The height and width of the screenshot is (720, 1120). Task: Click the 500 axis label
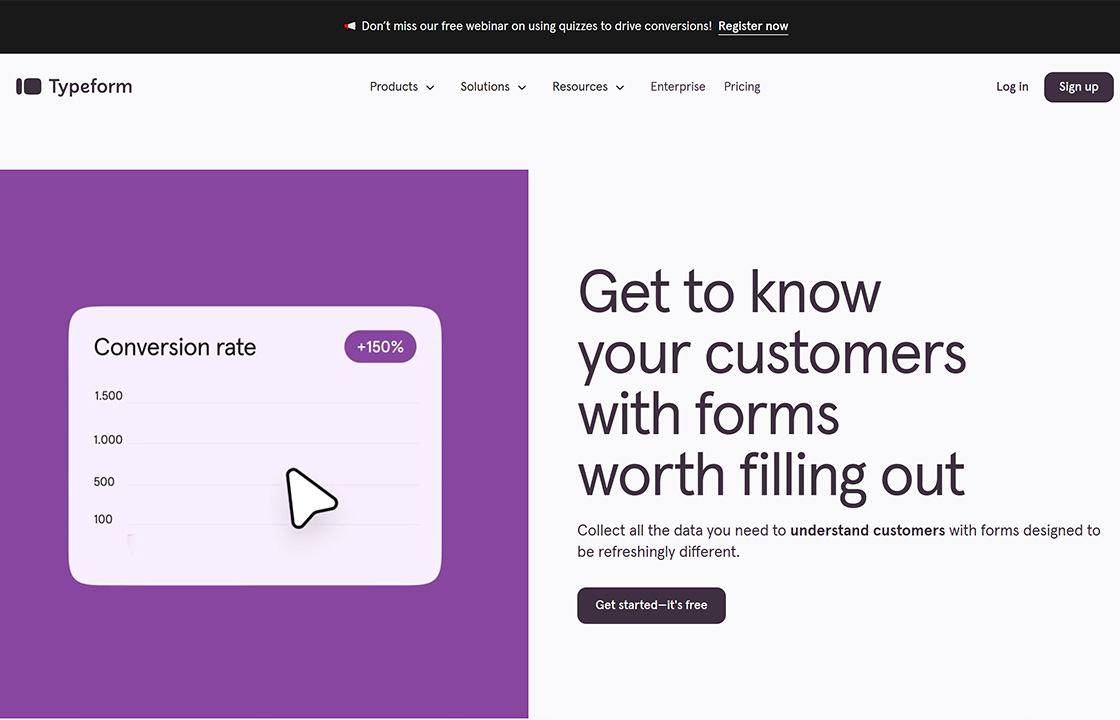[x=104, y=481]
